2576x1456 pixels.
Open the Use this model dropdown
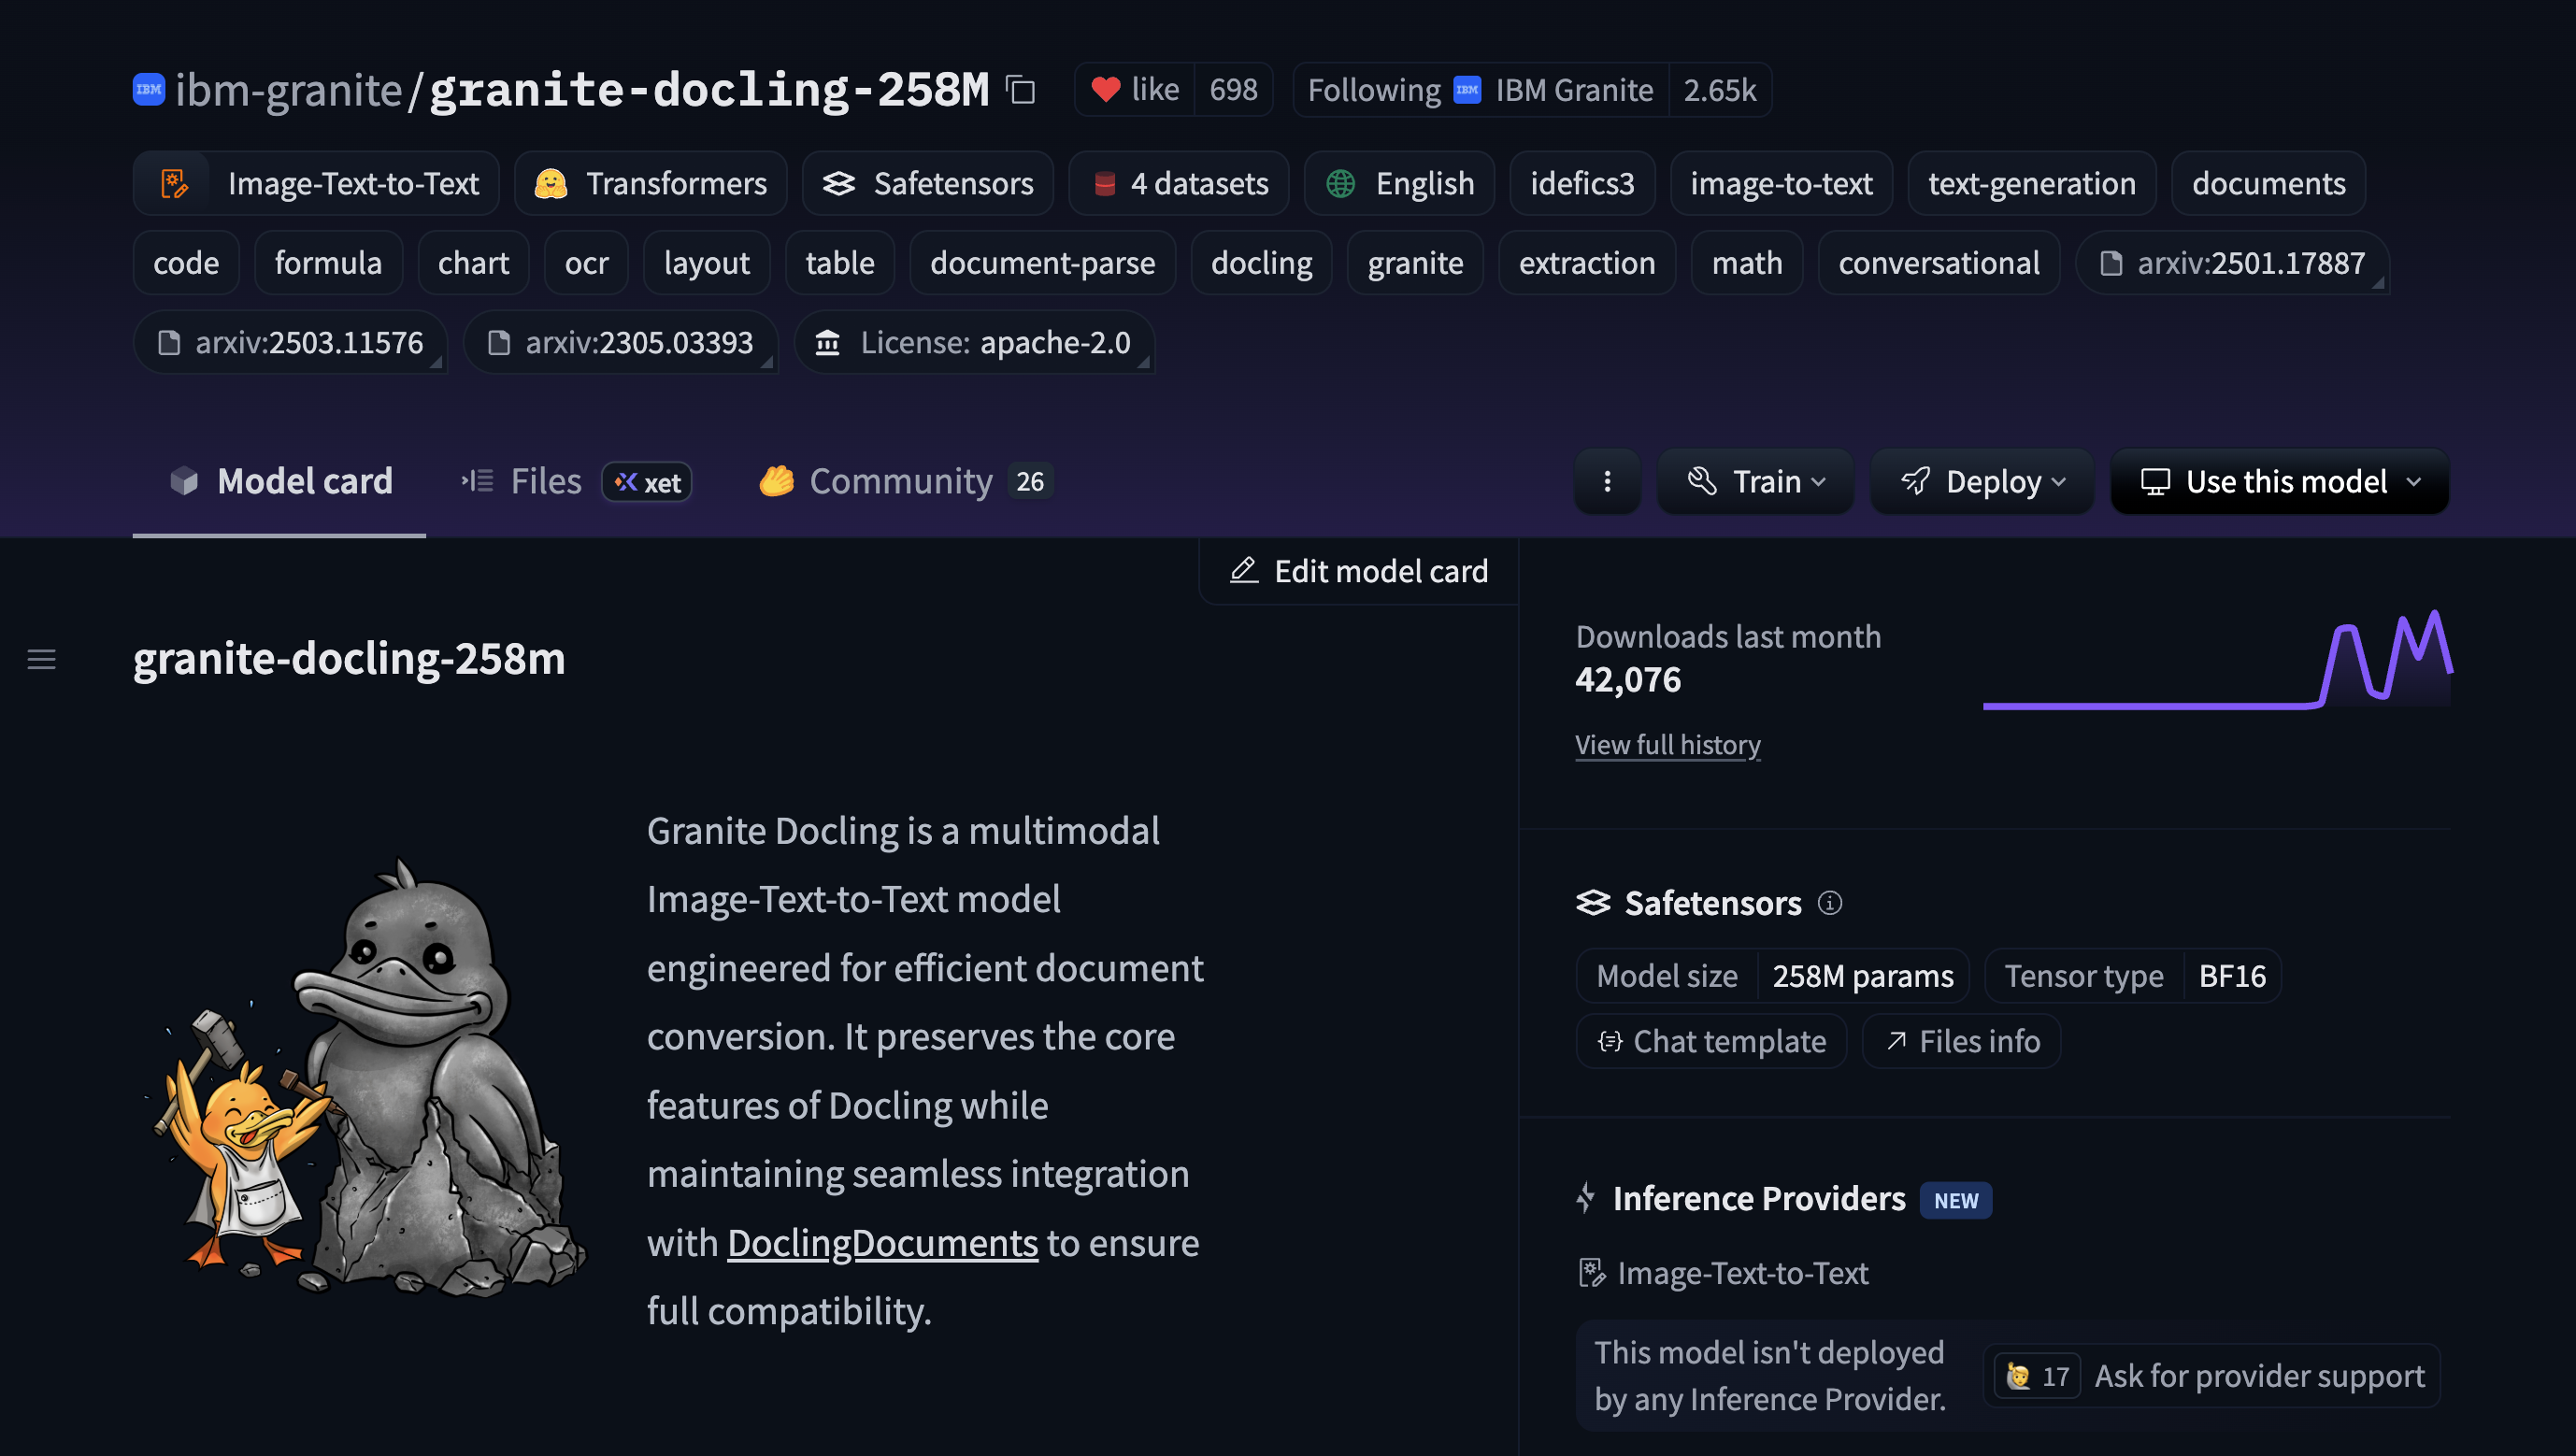(2279, 481)
